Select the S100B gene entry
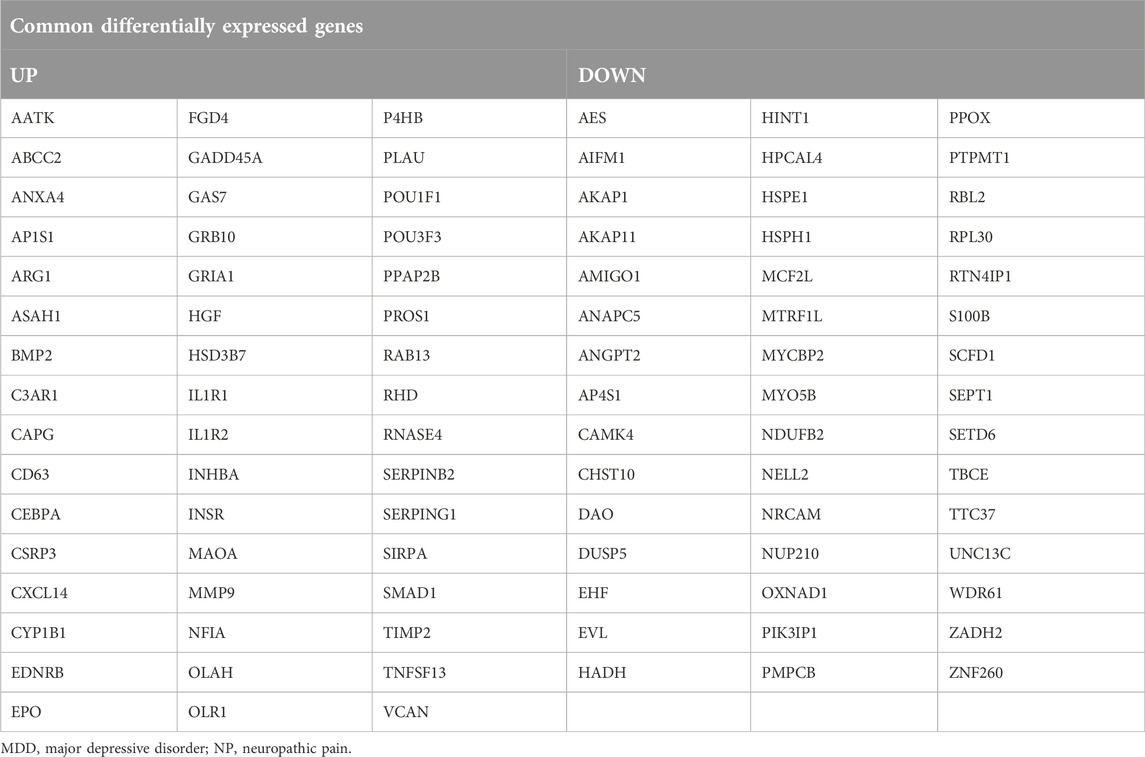Image resolution: width=1145 pixels, height=757 pixels. click(1041, 316)
